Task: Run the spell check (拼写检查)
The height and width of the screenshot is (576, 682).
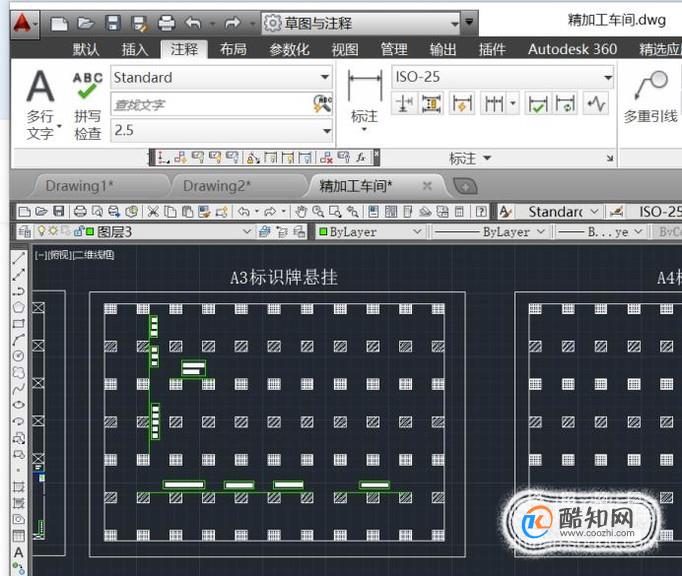Action: click(x=88, y=106)
